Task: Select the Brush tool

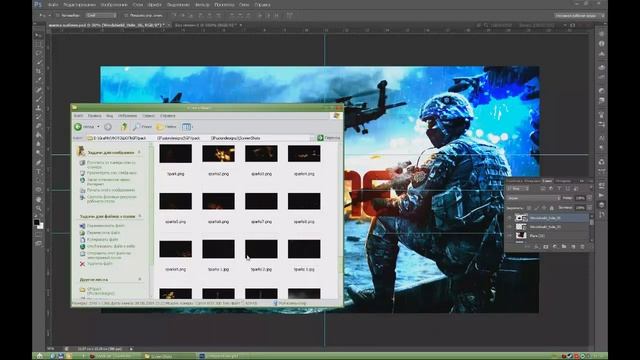Action: pyautogui.click(x=39, y=99)
